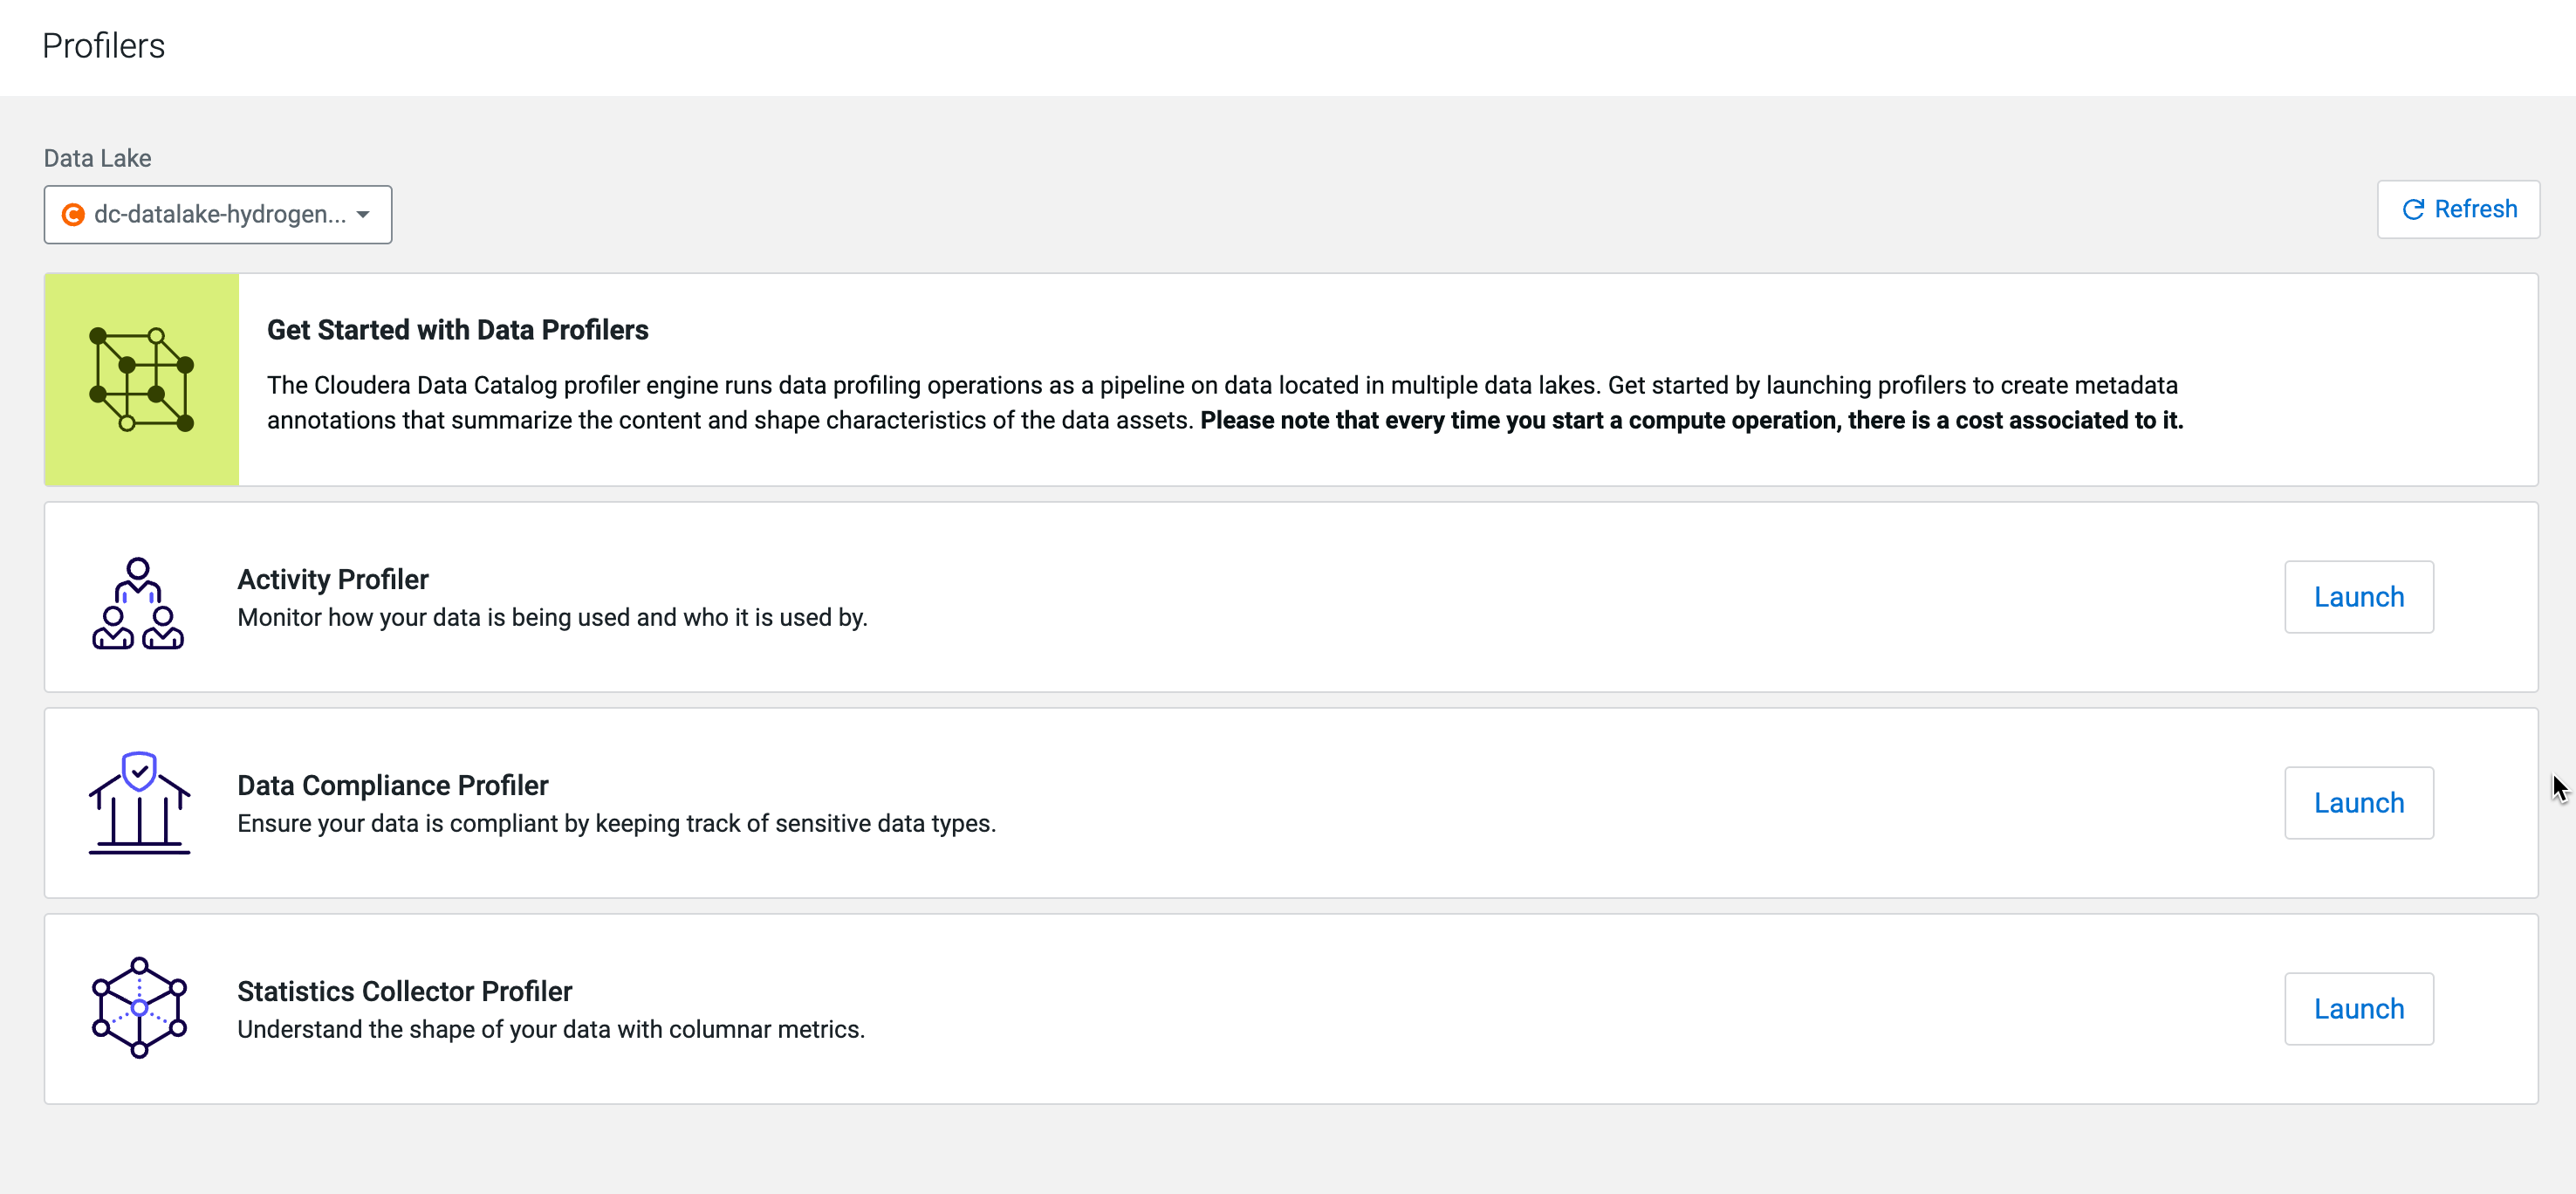Click the Data Lake field label
The image size is (2576, 1194).
[97, 158]
